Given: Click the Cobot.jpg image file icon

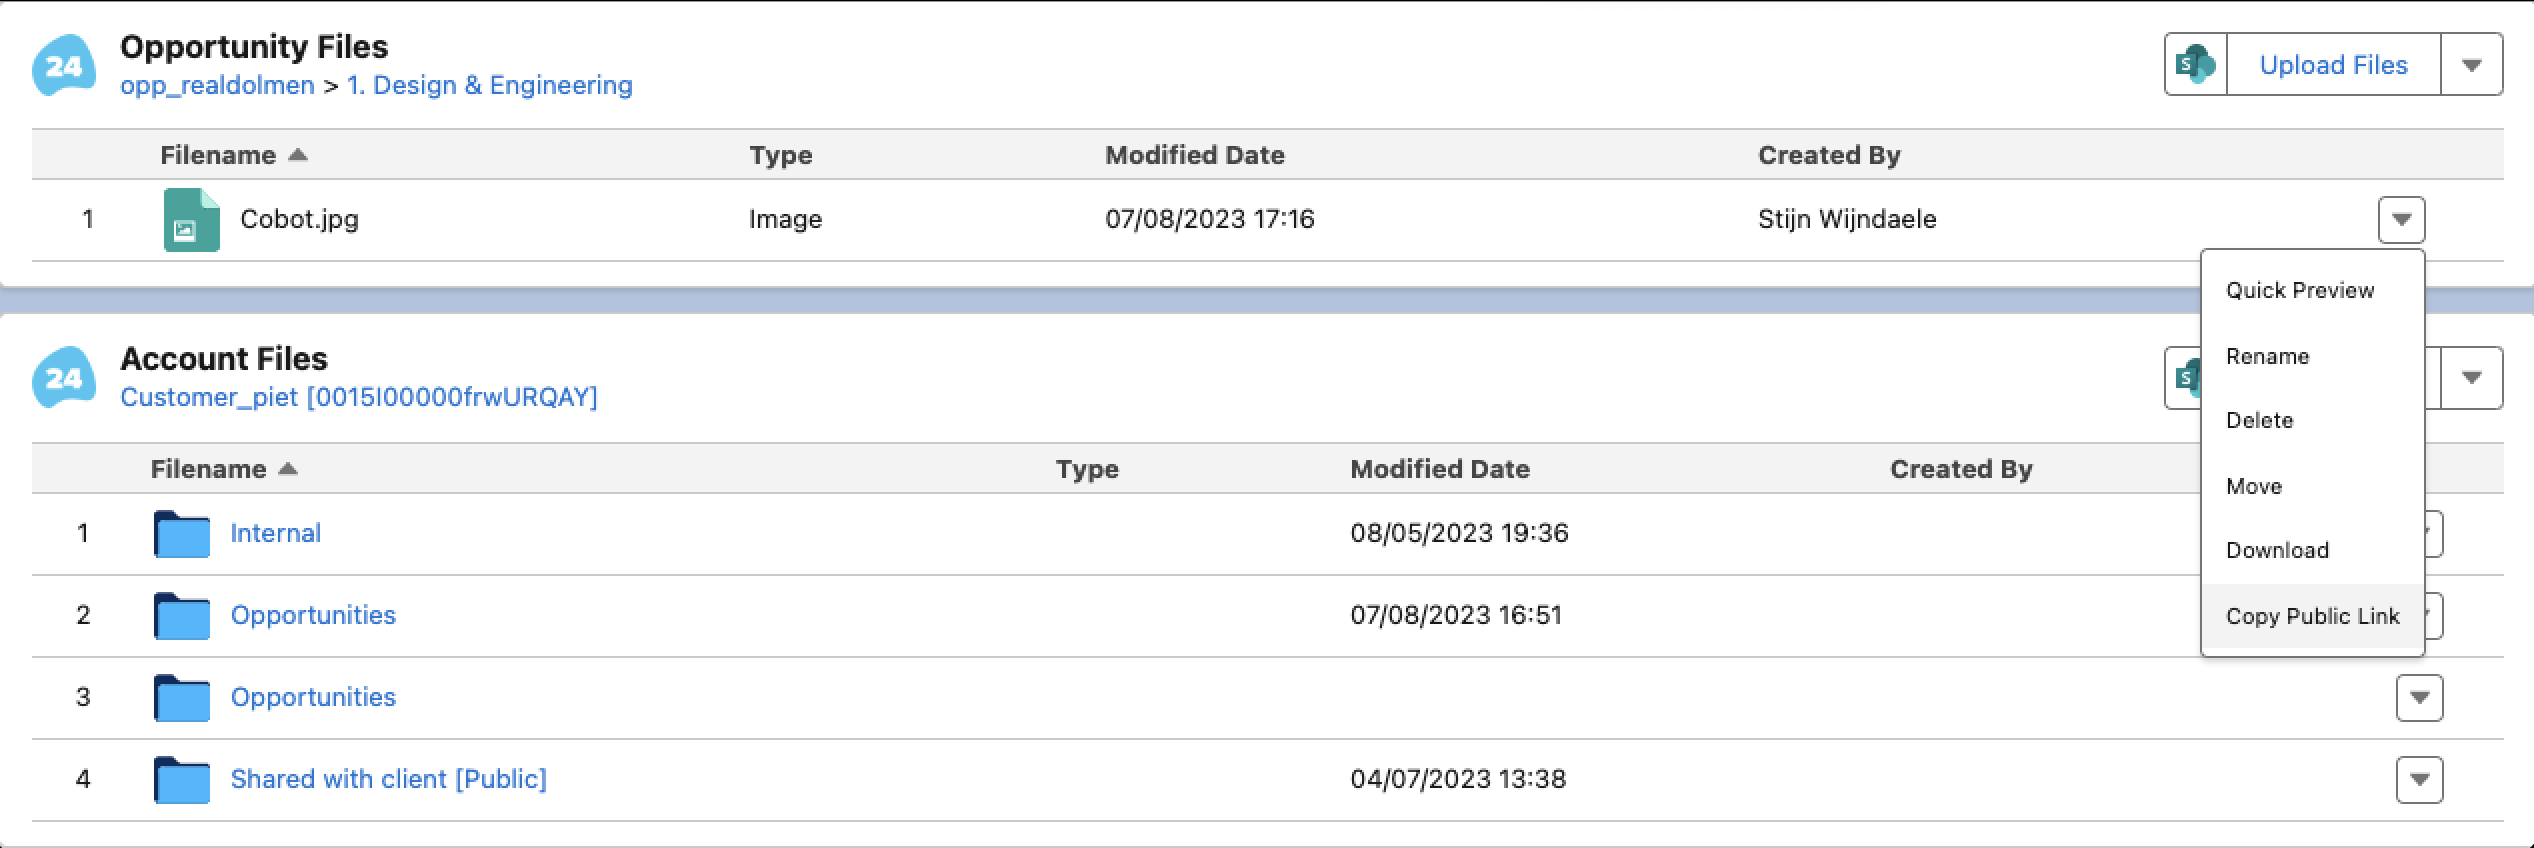Looking at the screenshot, I should 191,220.
